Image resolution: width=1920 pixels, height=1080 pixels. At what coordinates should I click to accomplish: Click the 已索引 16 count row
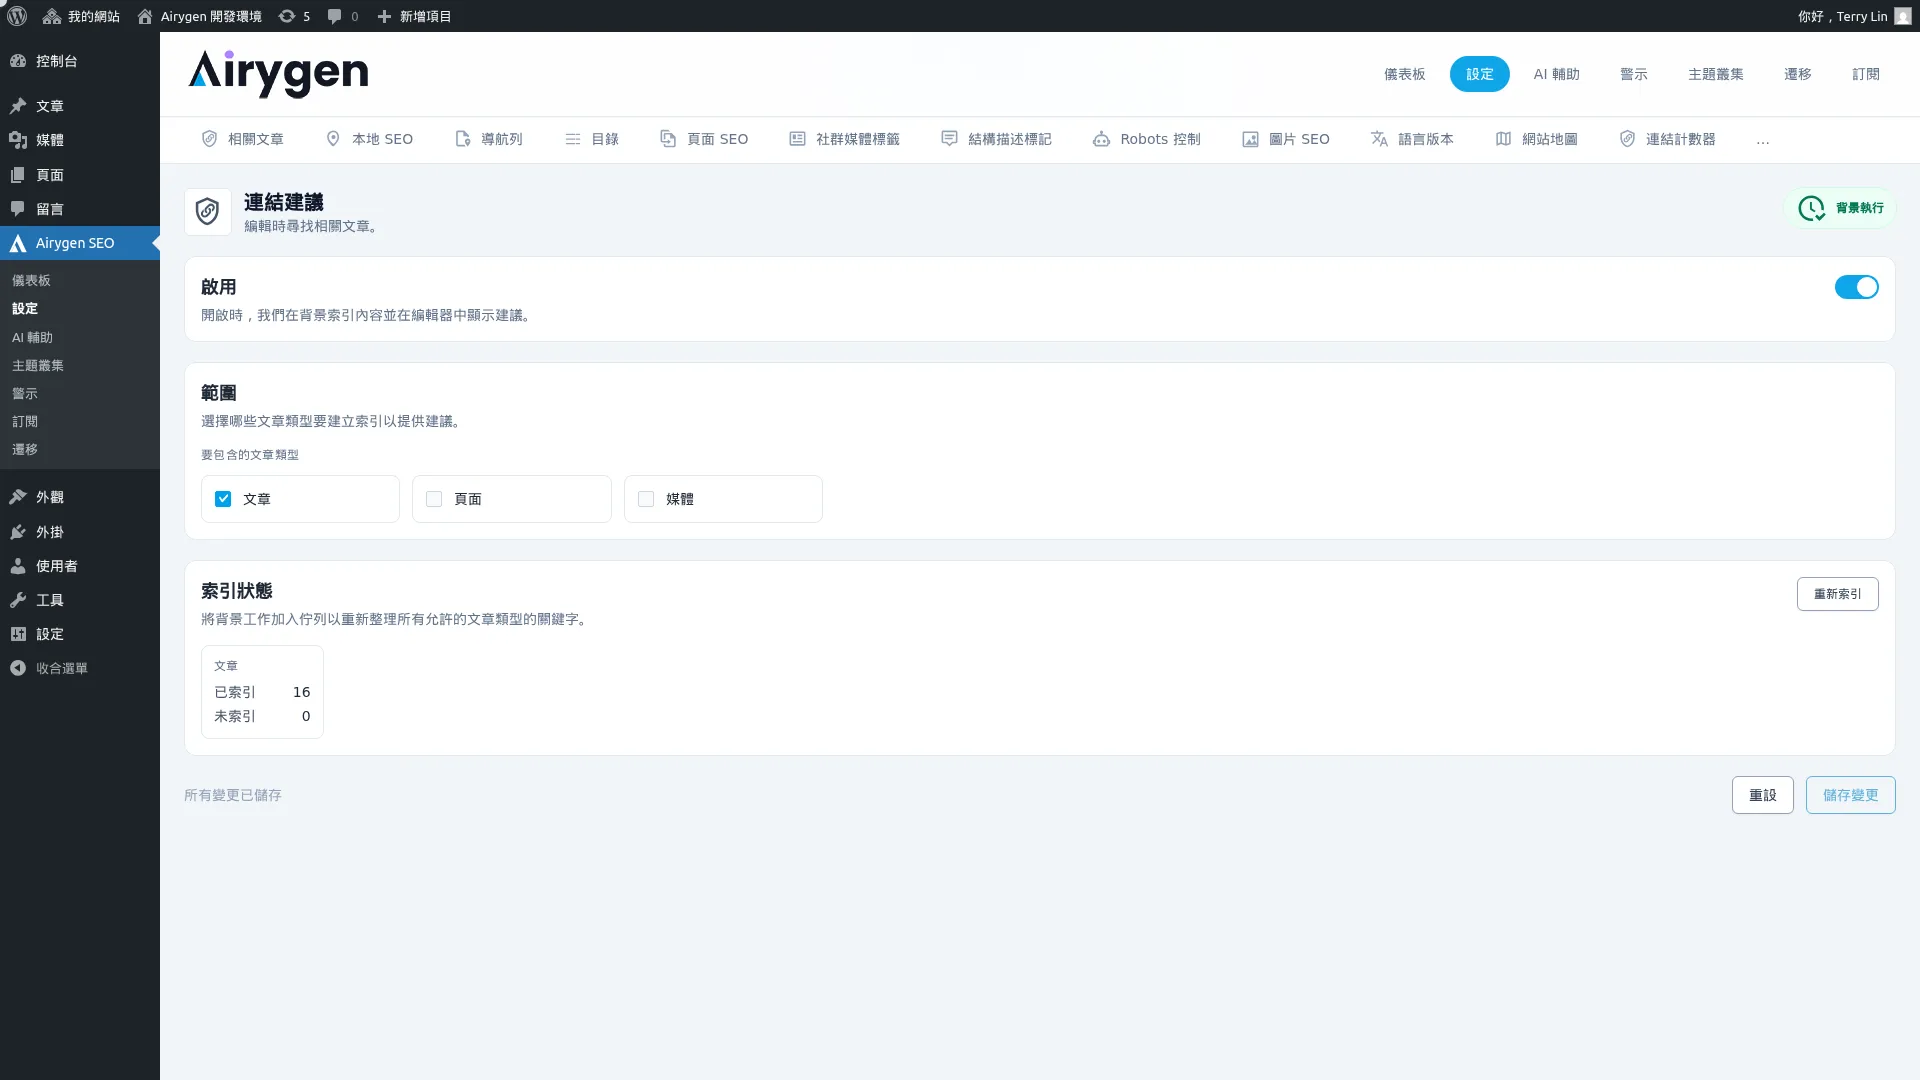(262, 692)
